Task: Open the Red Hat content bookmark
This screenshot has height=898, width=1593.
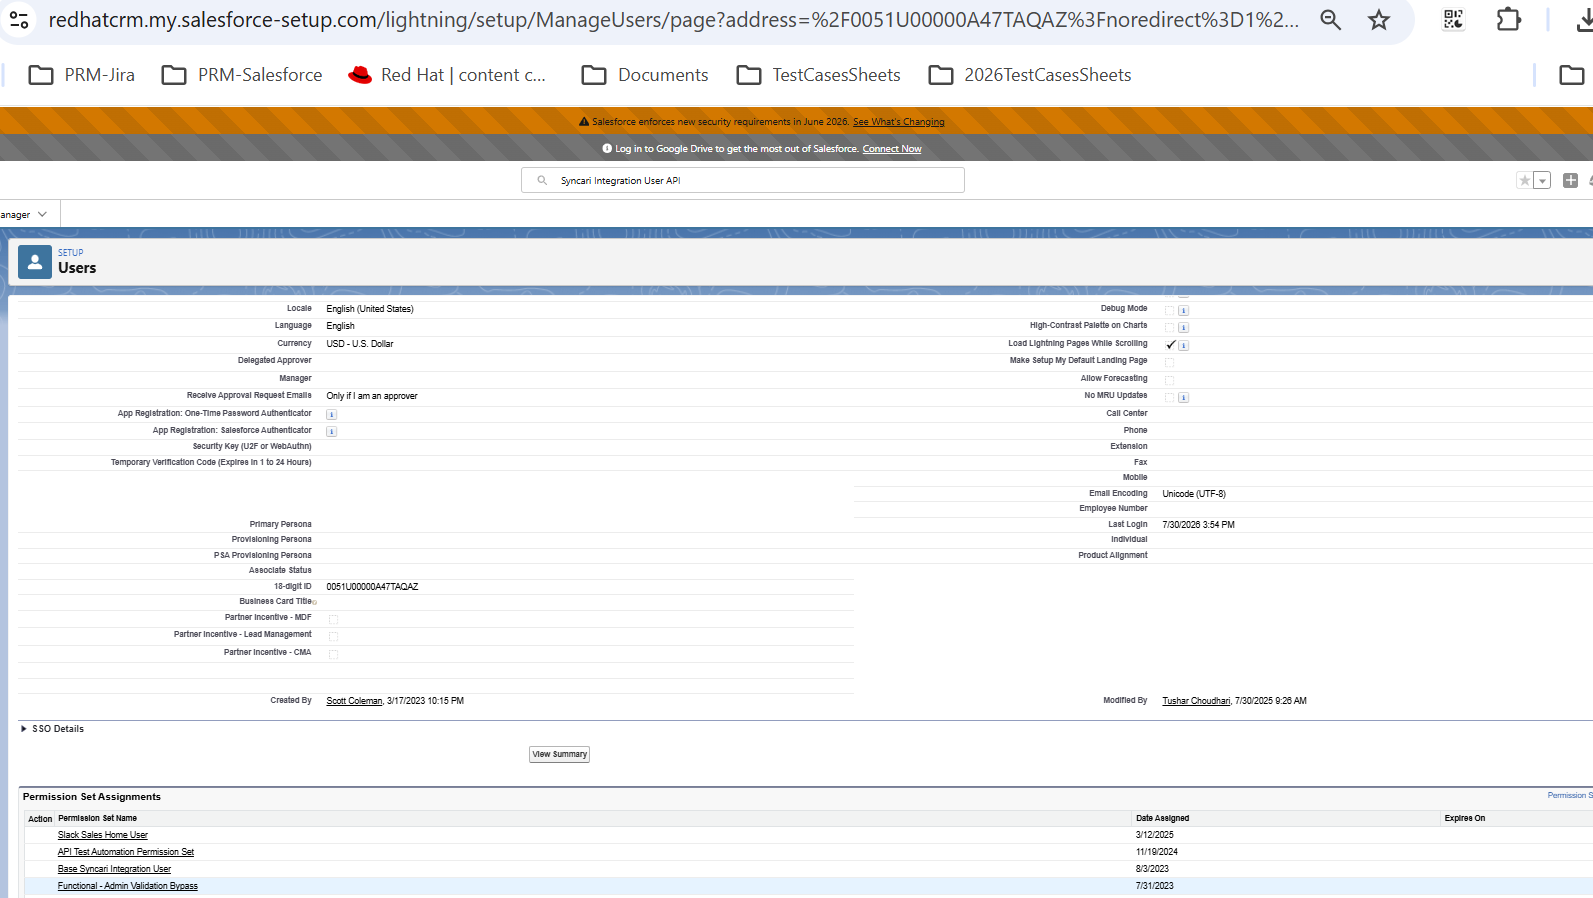Action: (x=447, y=75)
